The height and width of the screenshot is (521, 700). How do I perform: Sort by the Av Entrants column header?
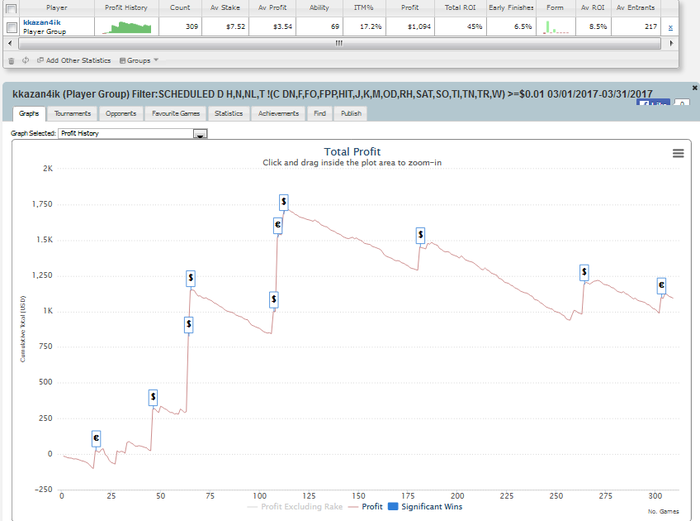click(x=636, y=8)
